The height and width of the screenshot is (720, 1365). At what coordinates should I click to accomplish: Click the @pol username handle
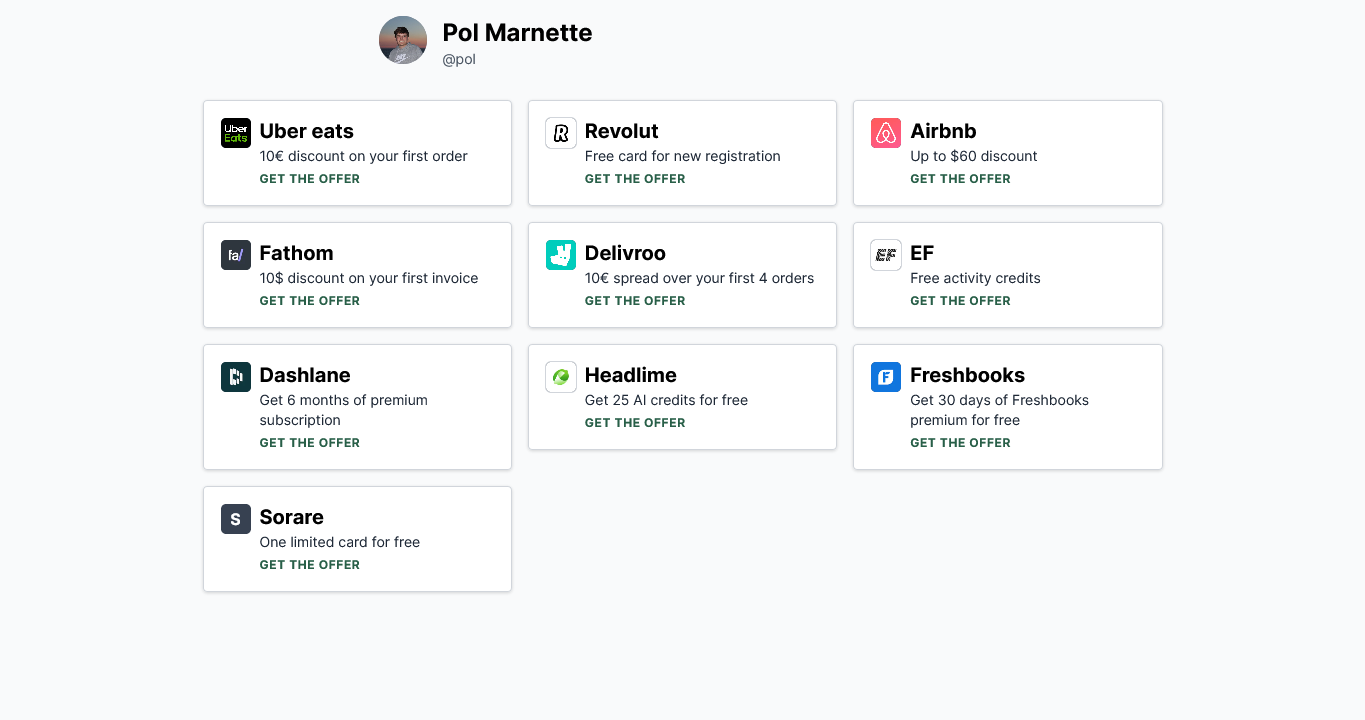(459, 60)
